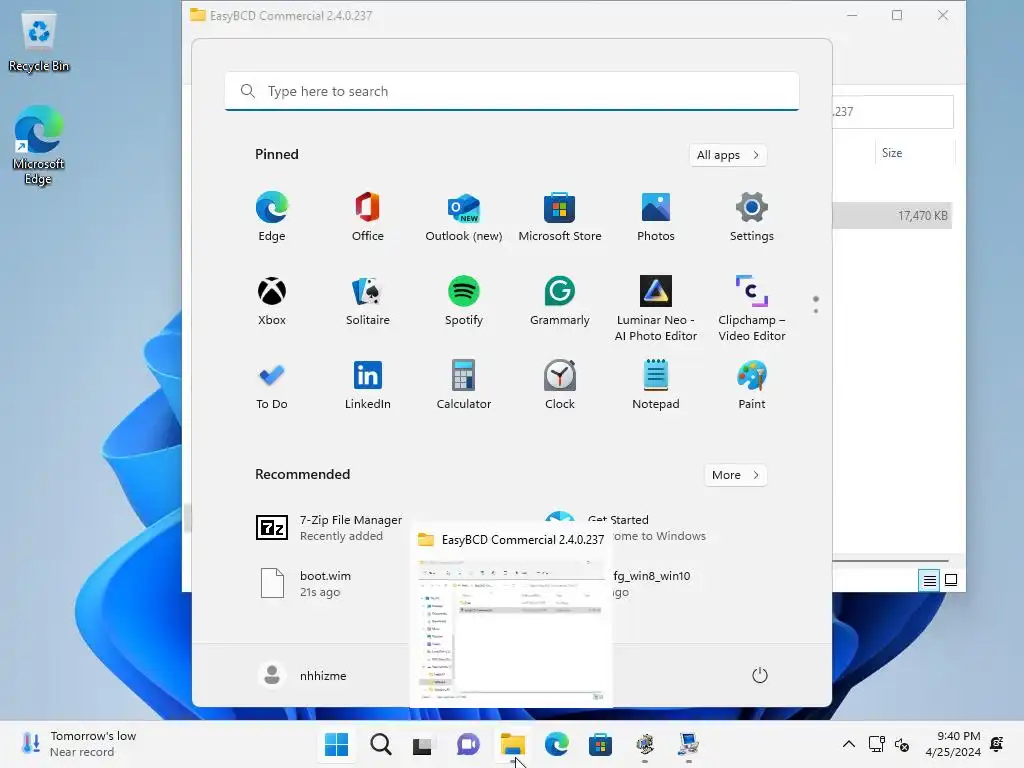
Task: Open Settings from Start menu
Action: [752, 217]
